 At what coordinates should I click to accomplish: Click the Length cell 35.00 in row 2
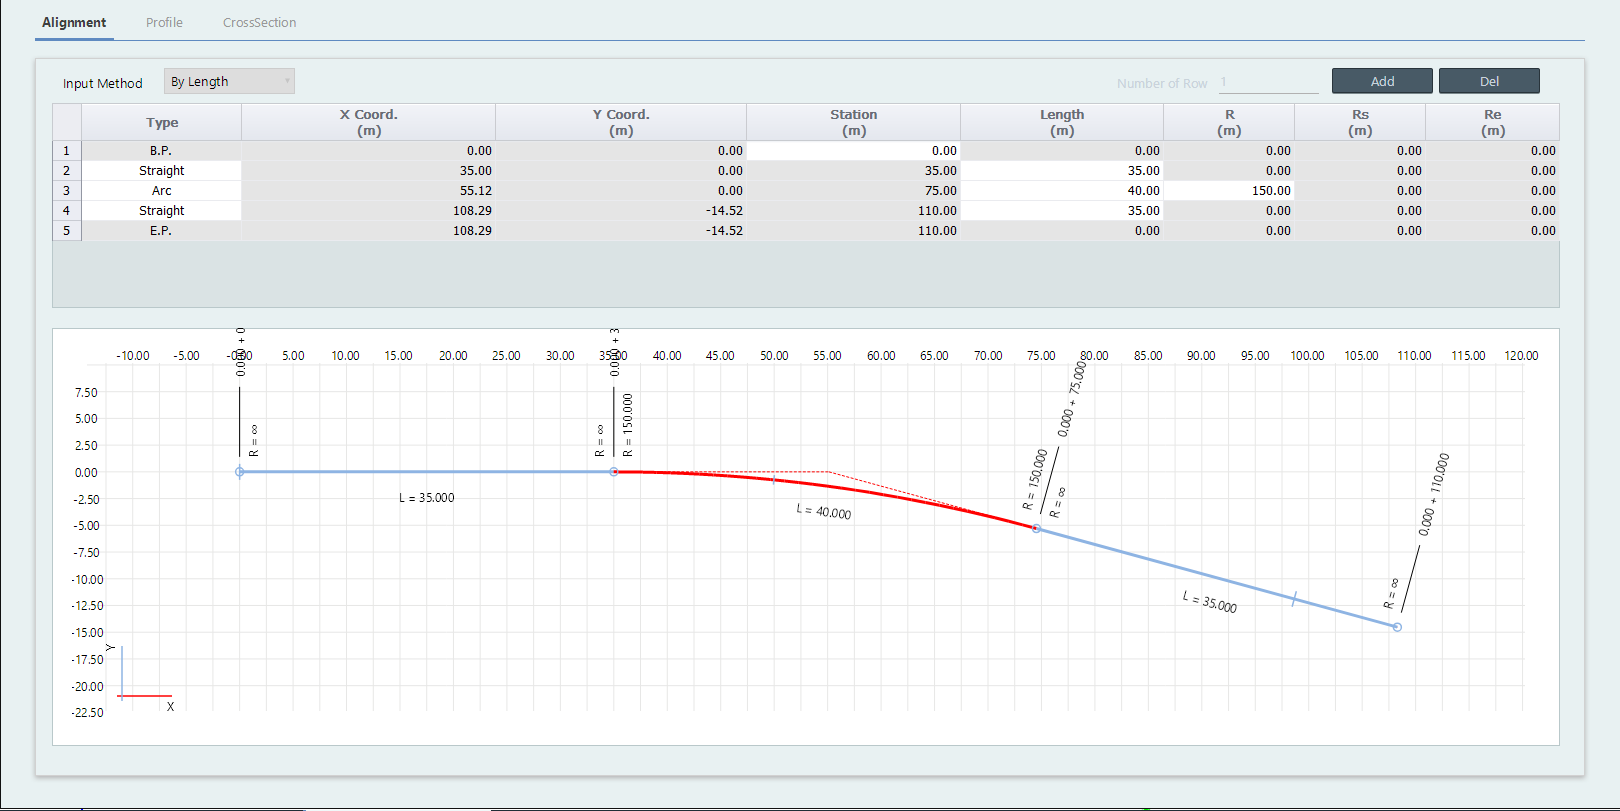click(x=1062, y=171)
